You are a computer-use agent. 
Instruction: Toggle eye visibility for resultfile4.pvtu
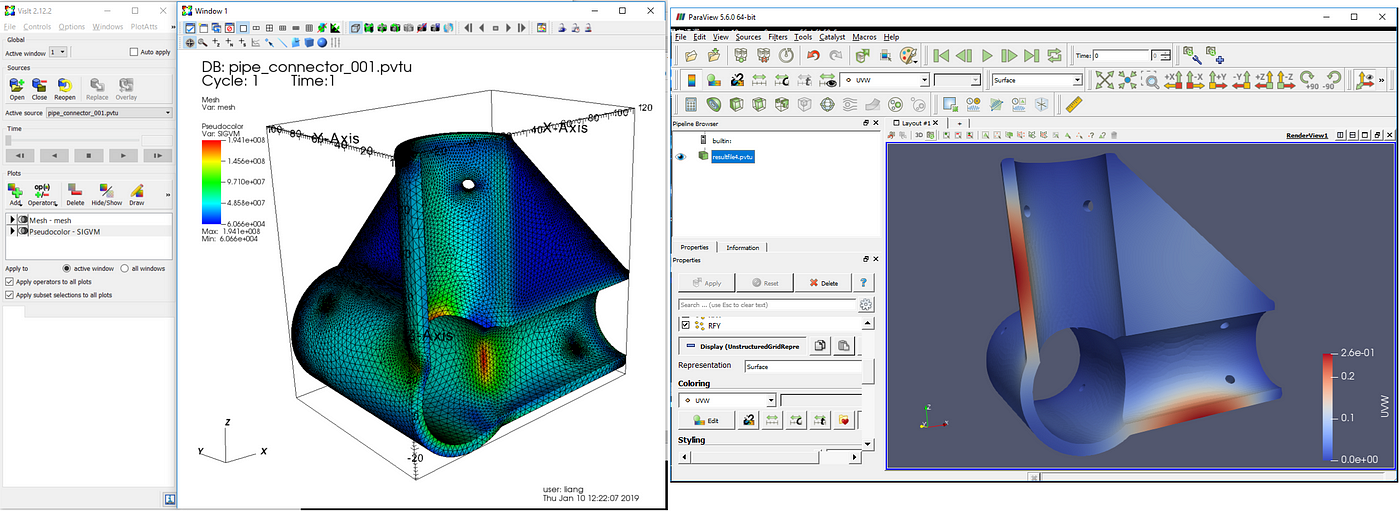tap(681, 156)
